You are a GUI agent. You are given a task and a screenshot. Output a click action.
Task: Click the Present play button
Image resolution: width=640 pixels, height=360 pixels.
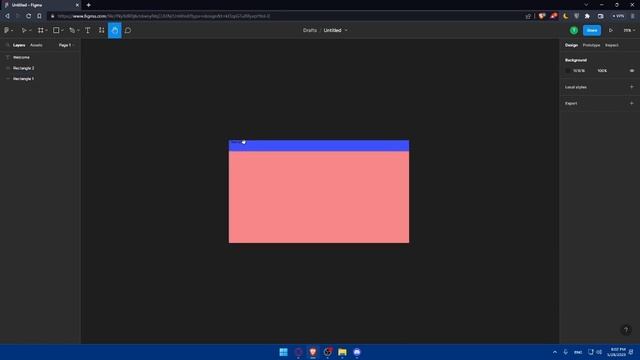click(611, 30)
